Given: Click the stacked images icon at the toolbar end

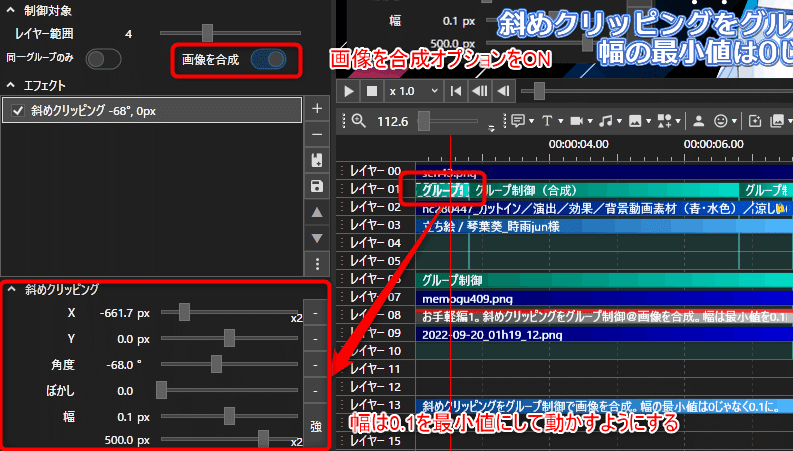Looking at the screenshot, I should [776, 121].
